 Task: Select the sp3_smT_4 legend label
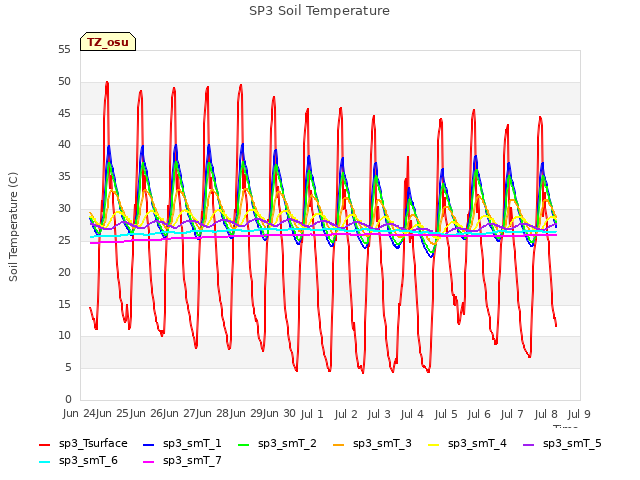(x=477, y=444)
